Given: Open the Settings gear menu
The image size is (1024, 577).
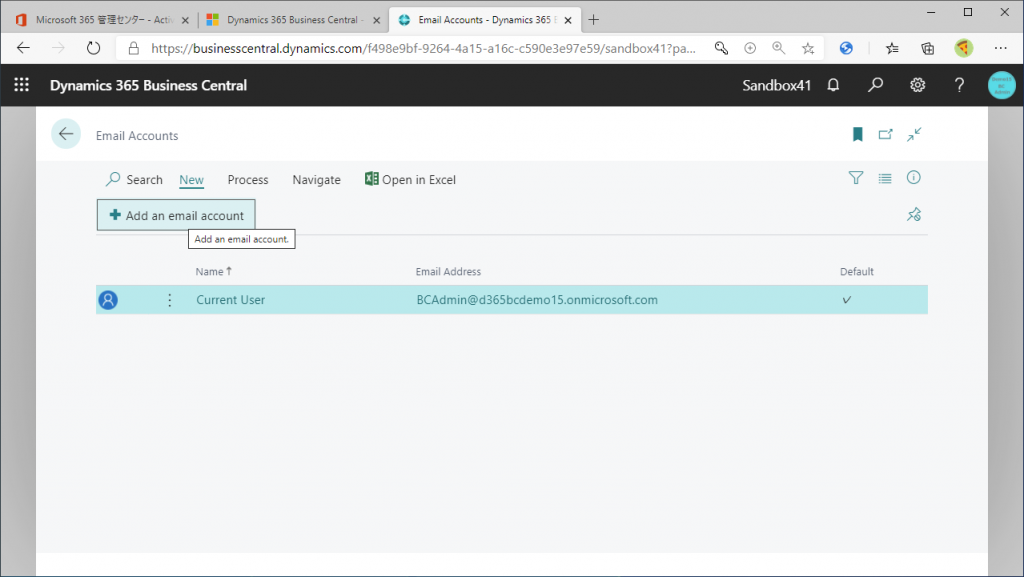Looking at the screenshot, I should [918, 85].
